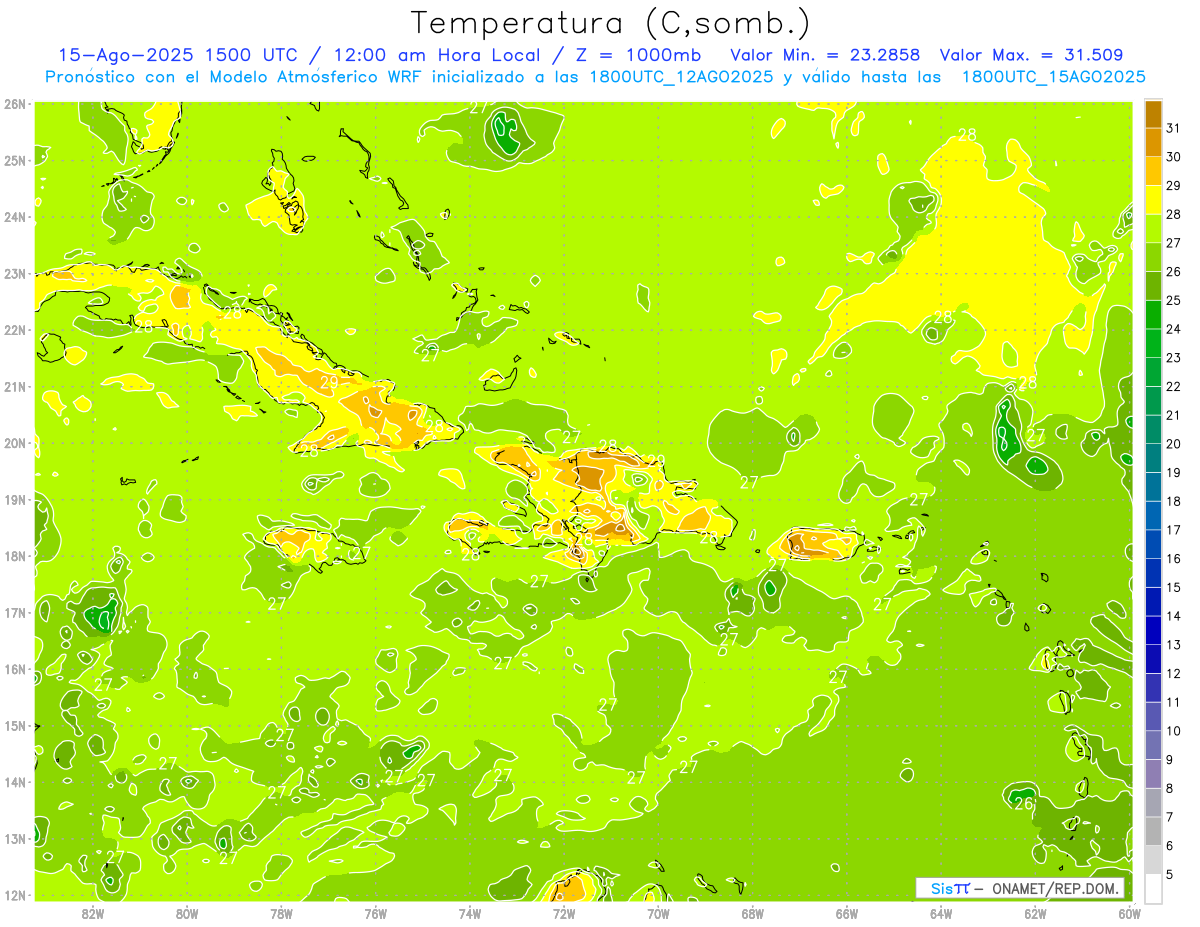Image resolution: width=1200 pixels, height=927 pixels.
Task: Click the longitude axis label '64W'
Action: [940, 913]
